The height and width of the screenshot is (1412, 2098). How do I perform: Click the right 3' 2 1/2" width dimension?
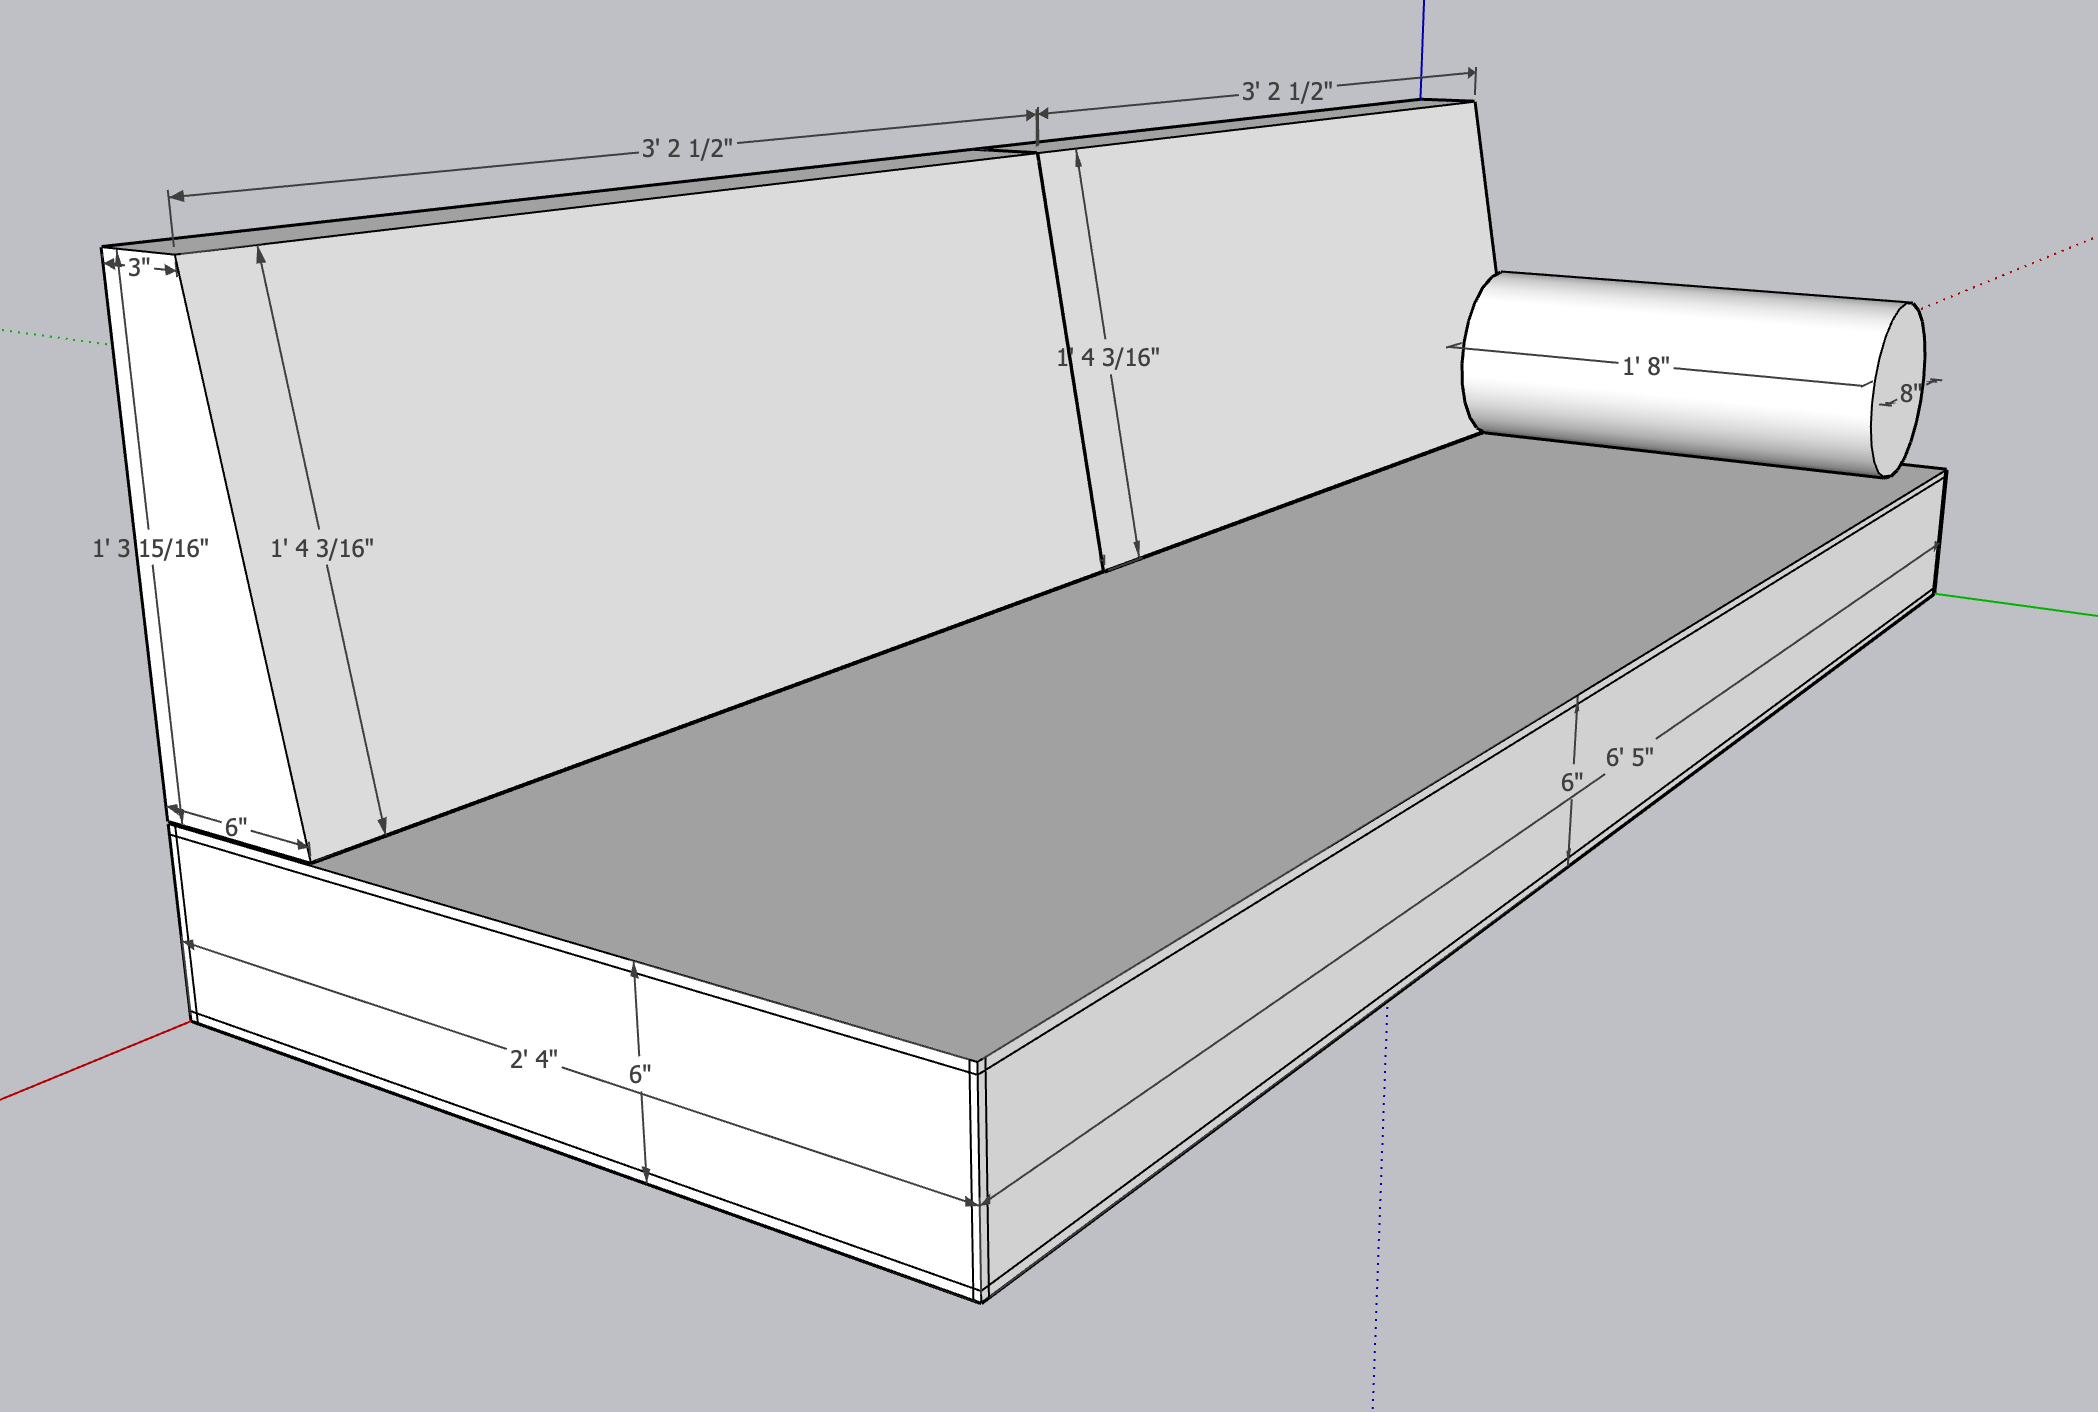pos(1285,90)
